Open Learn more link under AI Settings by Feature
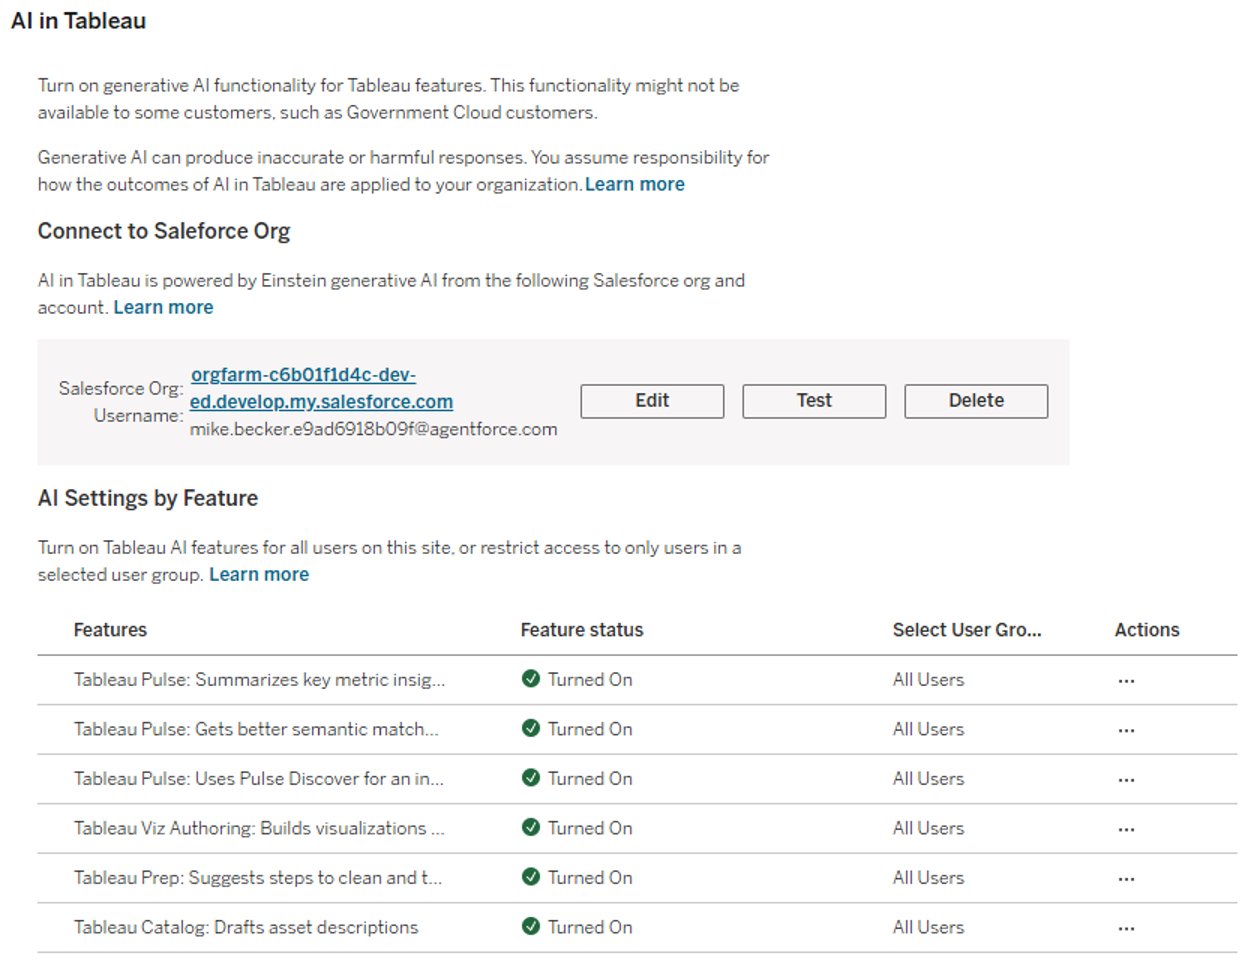Viewport: 1248px width, 960px height. point(259,574)
